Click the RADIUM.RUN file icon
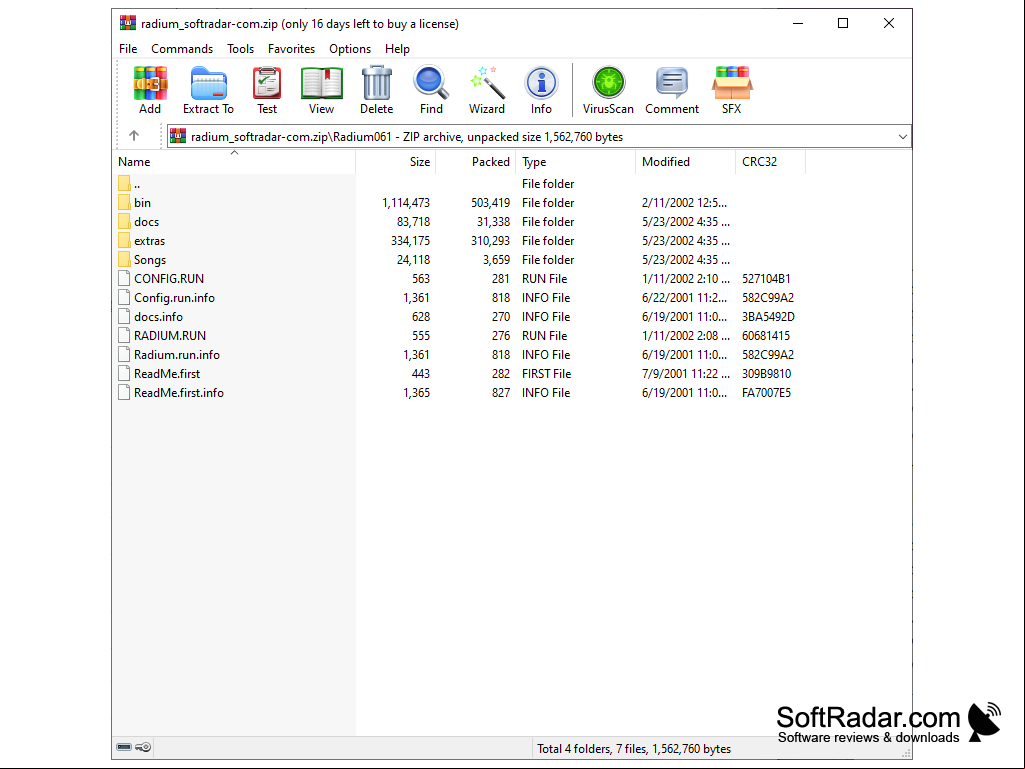This screenshot has height=769, width=1025. point(124,335)
